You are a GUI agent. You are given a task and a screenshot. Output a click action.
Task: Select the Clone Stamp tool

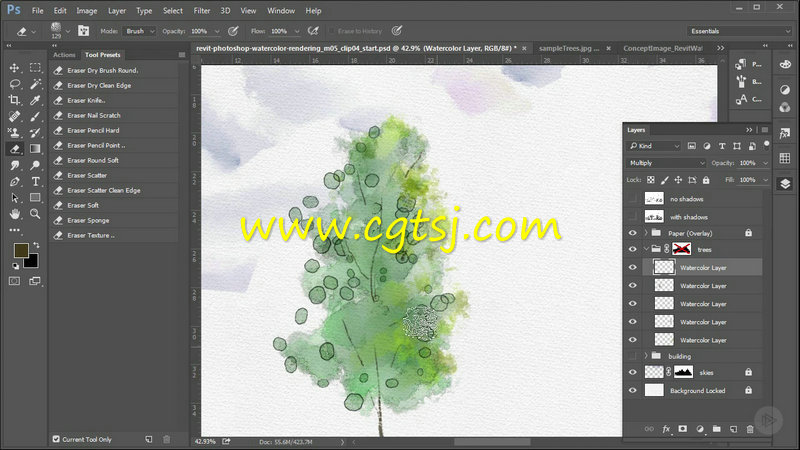[14, 133]
